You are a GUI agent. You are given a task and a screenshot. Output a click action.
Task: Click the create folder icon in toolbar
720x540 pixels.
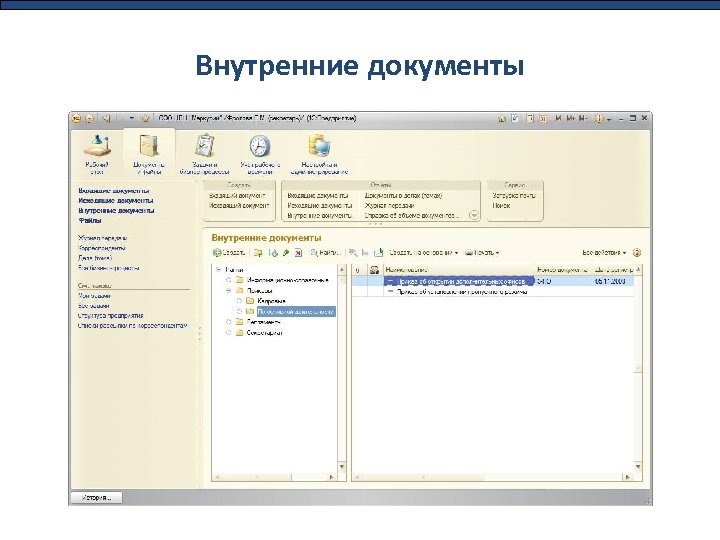[x=258, y=253]
